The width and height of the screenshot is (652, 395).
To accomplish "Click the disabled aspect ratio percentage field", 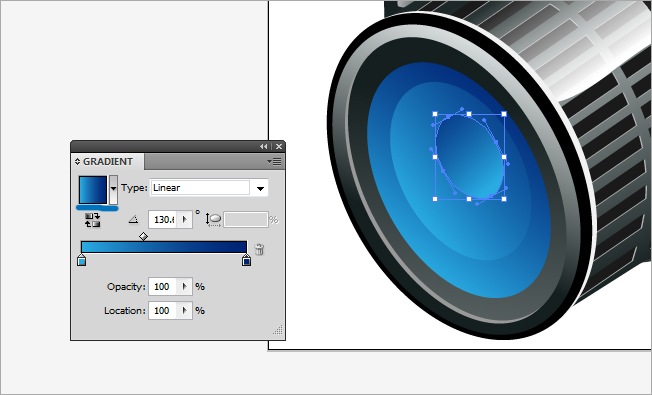I will 246,220.
